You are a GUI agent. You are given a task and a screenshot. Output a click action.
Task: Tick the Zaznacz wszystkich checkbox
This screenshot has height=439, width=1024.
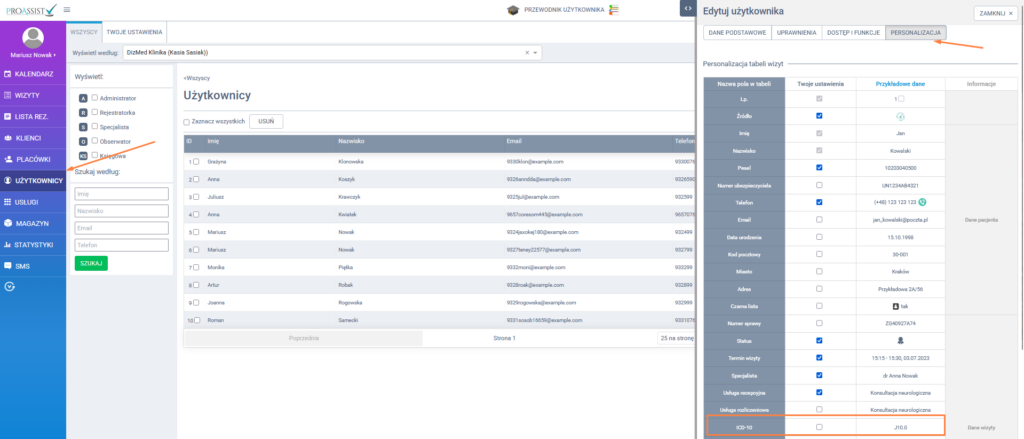[x=187, y=122]
